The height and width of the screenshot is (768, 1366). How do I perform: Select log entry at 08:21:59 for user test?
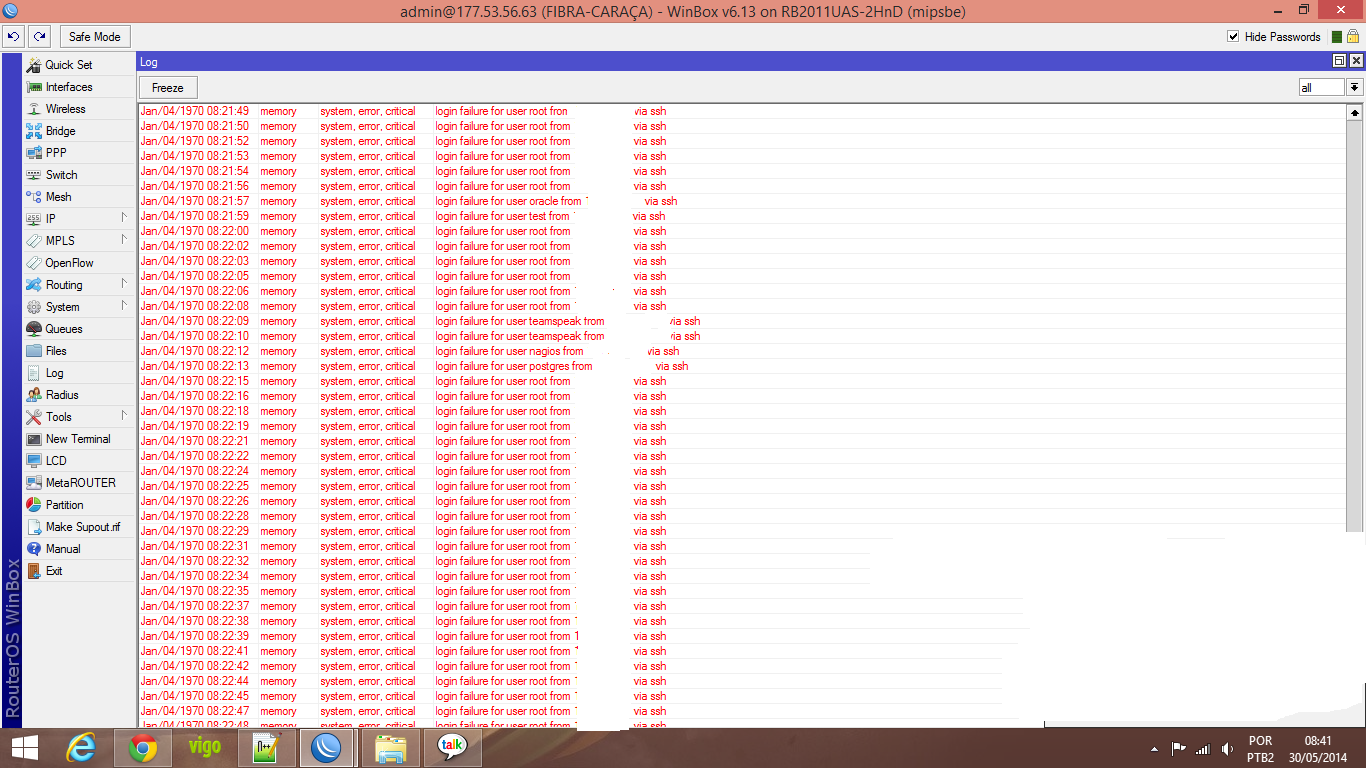[x=742, y=216]
